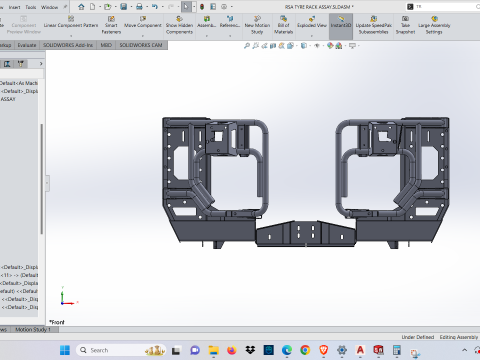Image resolution: width=480 pixels, height=360 pixels.
Task: Click the FeatureManager vertical scrollbar
Action: point(42,179)
